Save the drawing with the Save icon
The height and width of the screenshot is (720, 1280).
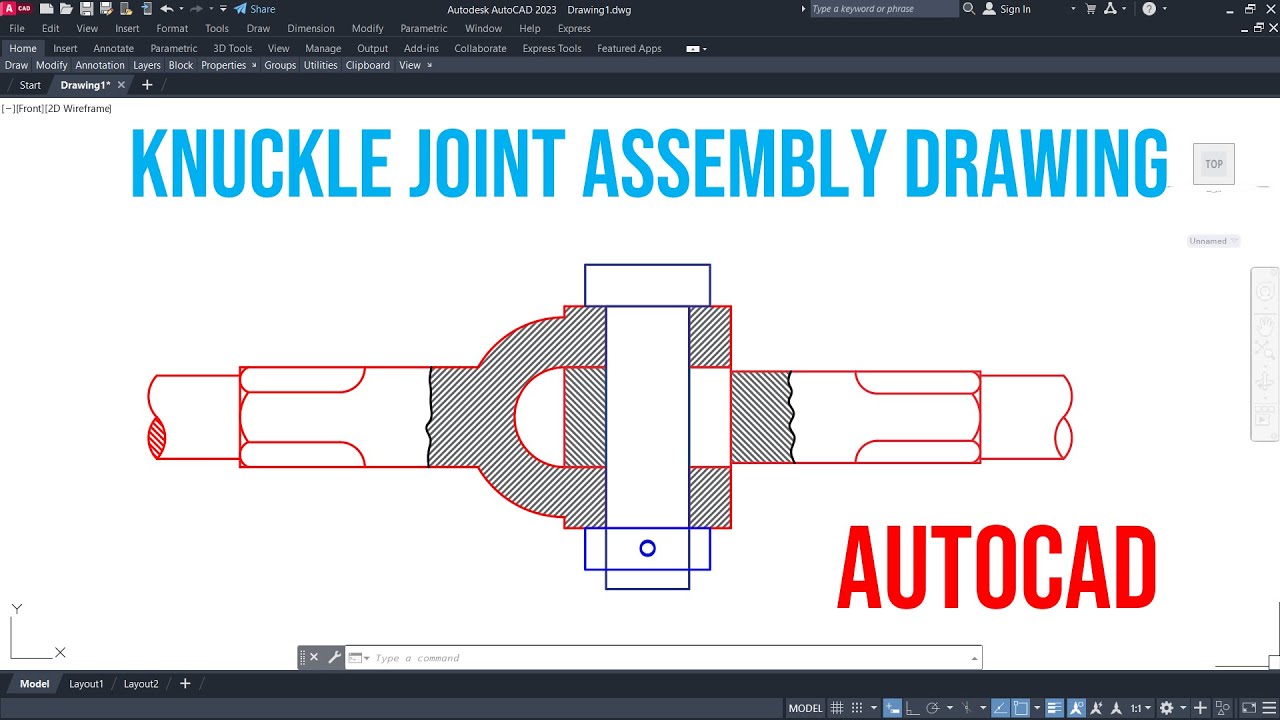86,9
